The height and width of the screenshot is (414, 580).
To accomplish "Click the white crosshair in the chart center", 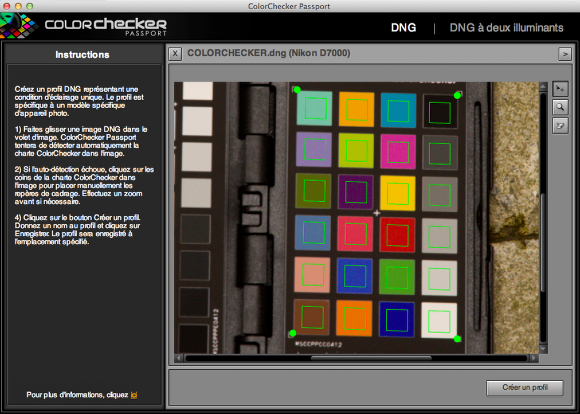I will [x=377, y=213].
